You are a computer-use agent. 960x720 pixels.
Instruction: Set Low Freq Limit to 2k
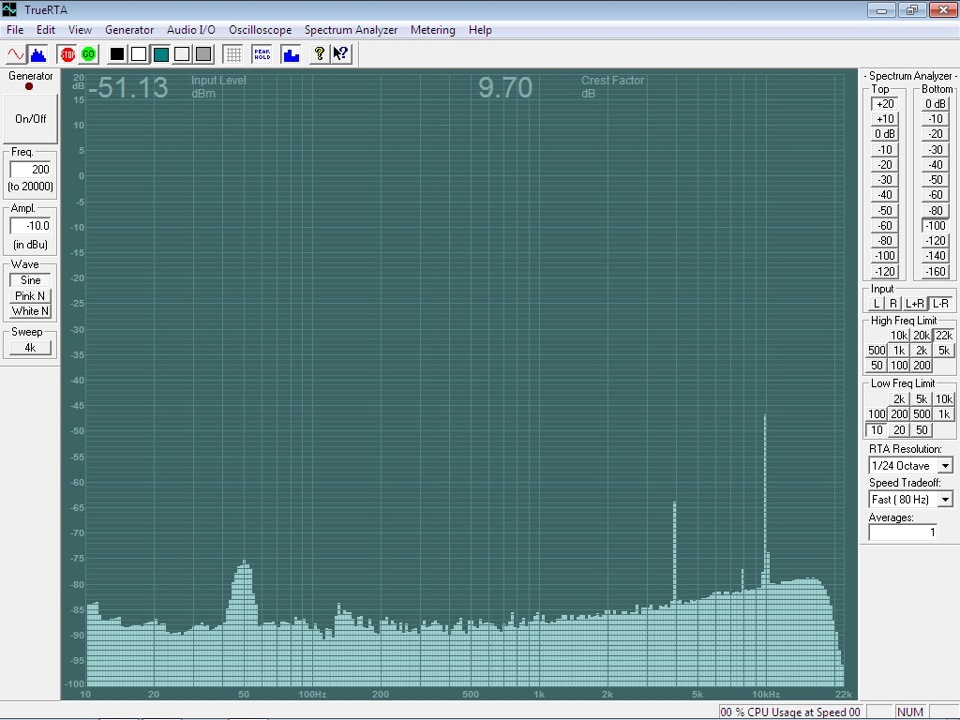click(x=899, y=399)
